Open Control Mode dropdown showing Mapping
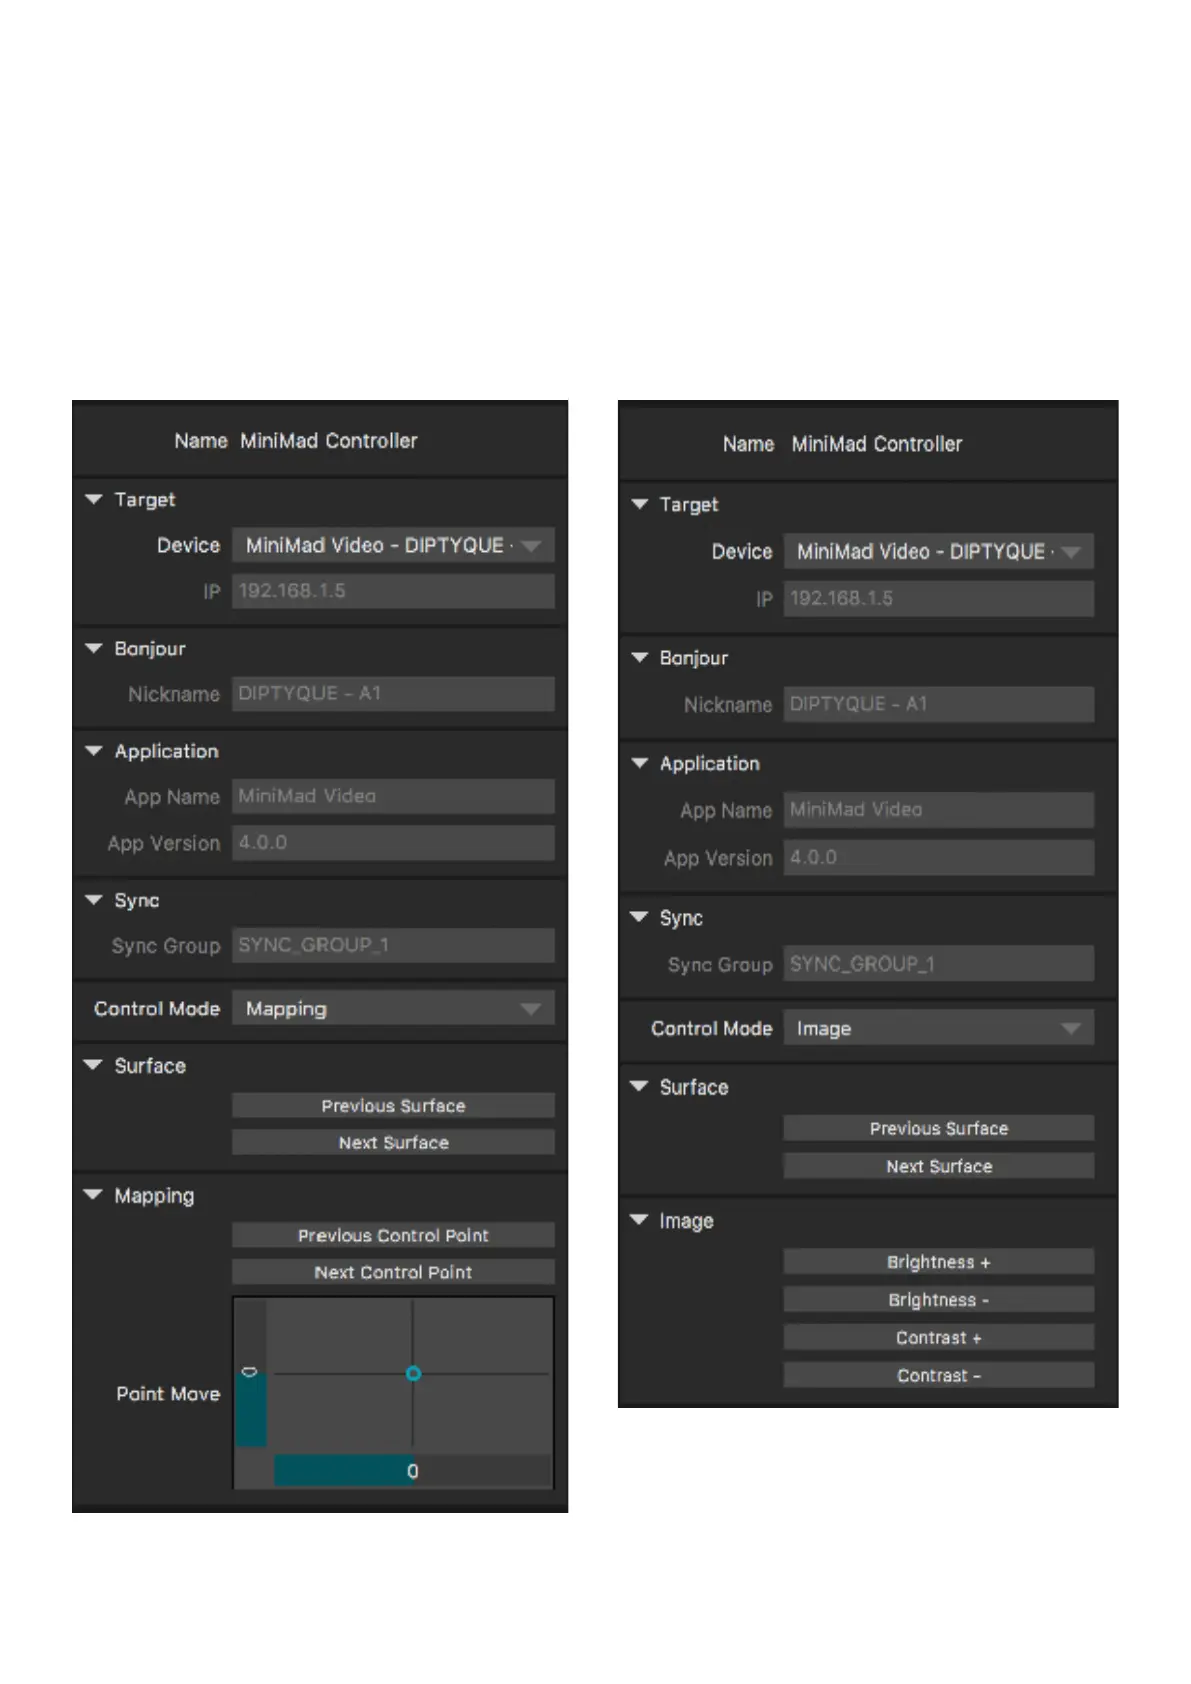 pyautogui.click(x=393, y=1008)
